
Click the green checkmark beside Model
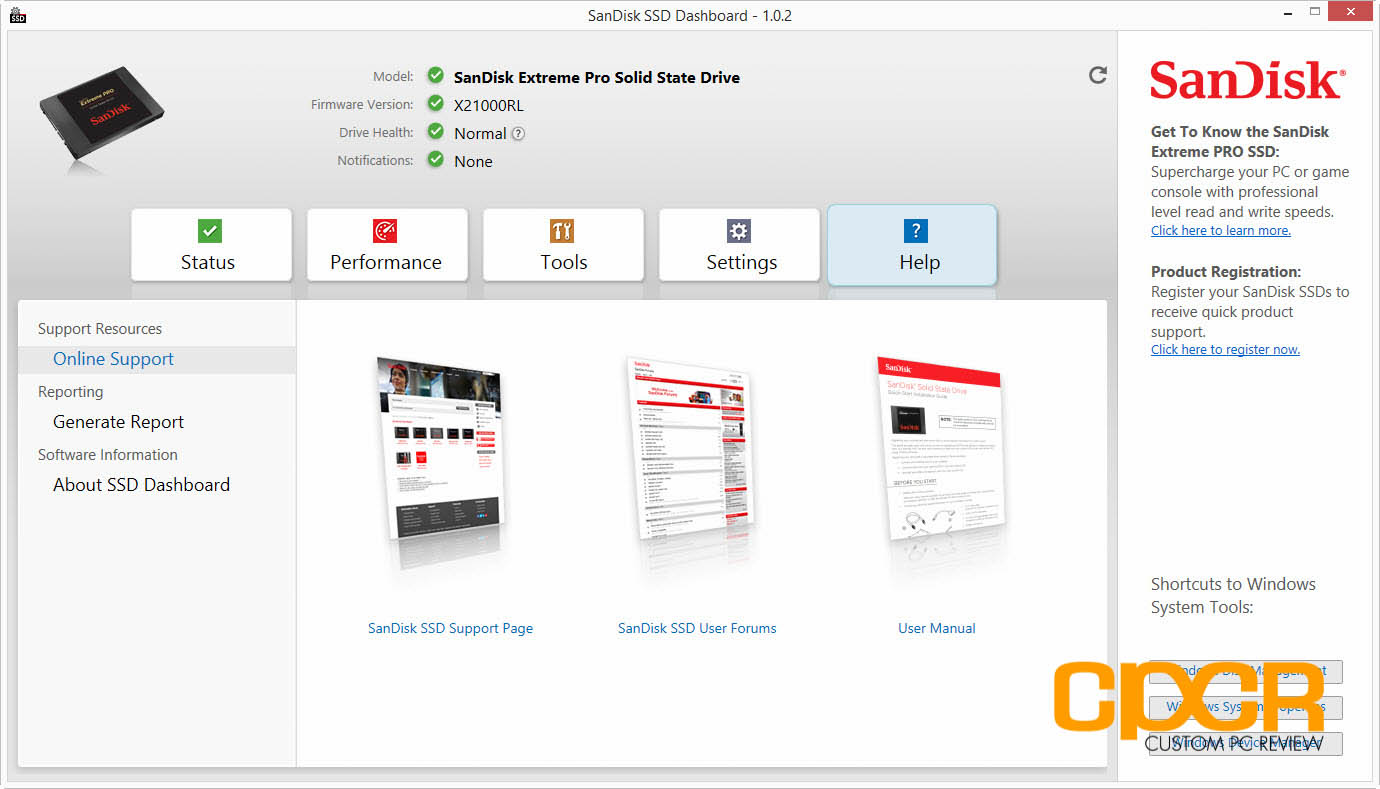point(435,76)
